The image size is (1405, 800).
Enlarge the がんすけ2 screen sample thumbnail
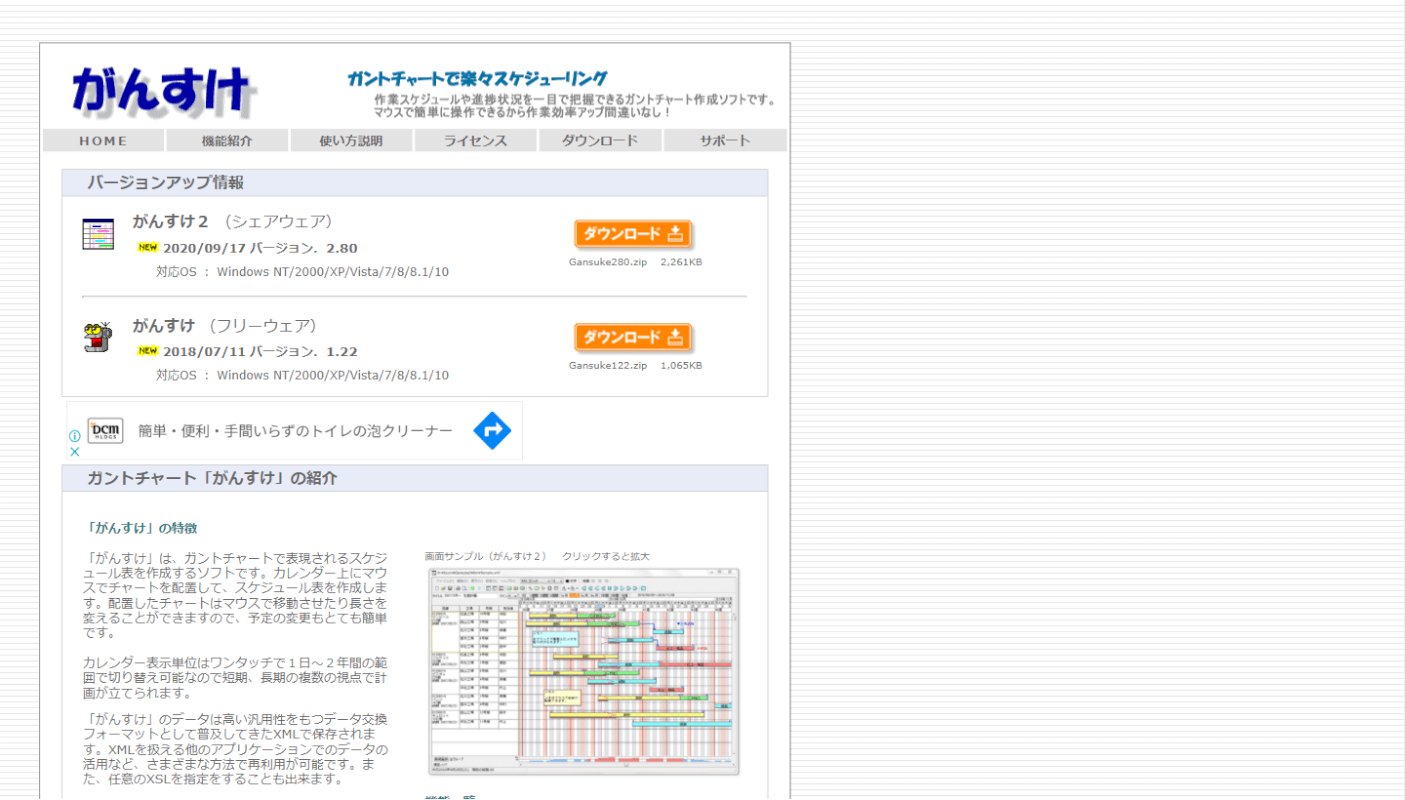583,670
